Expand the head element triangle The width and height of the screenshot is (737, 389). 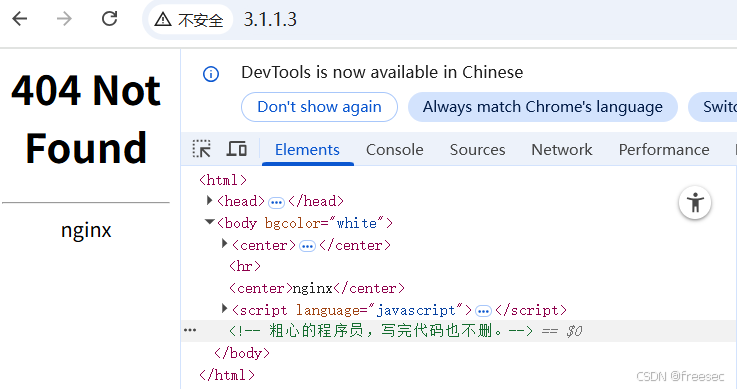(210, 201)
